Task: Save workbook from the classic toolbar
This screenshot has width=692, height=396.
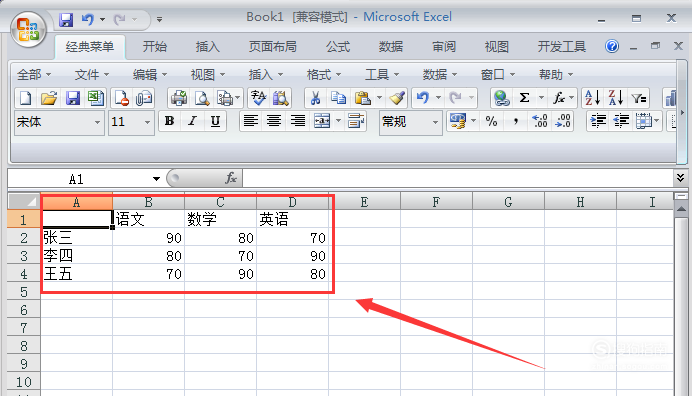Action: pyautogui.click(x=72, y=98)
